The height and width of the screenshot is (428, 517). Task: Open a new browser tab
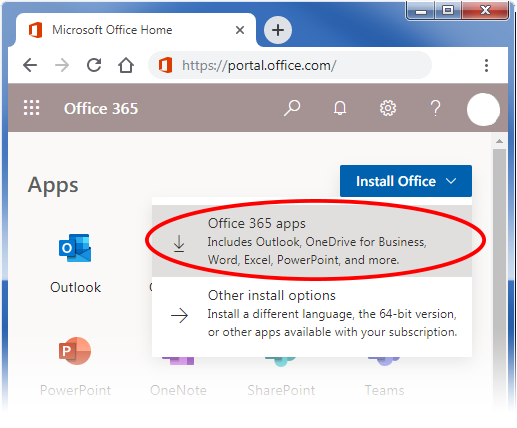click(278, 30)
